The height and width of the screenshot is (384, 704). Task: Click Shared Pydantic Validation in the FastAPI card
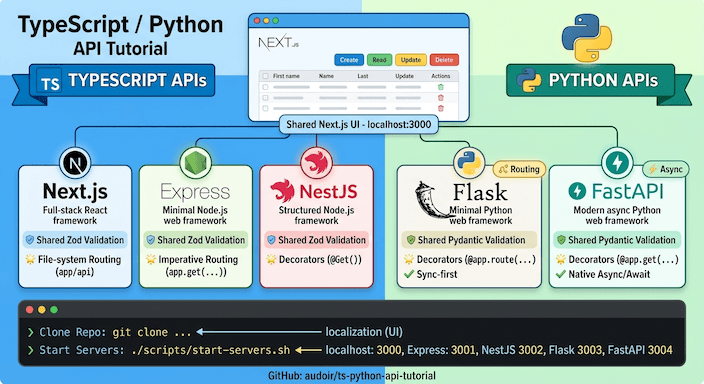622,240
